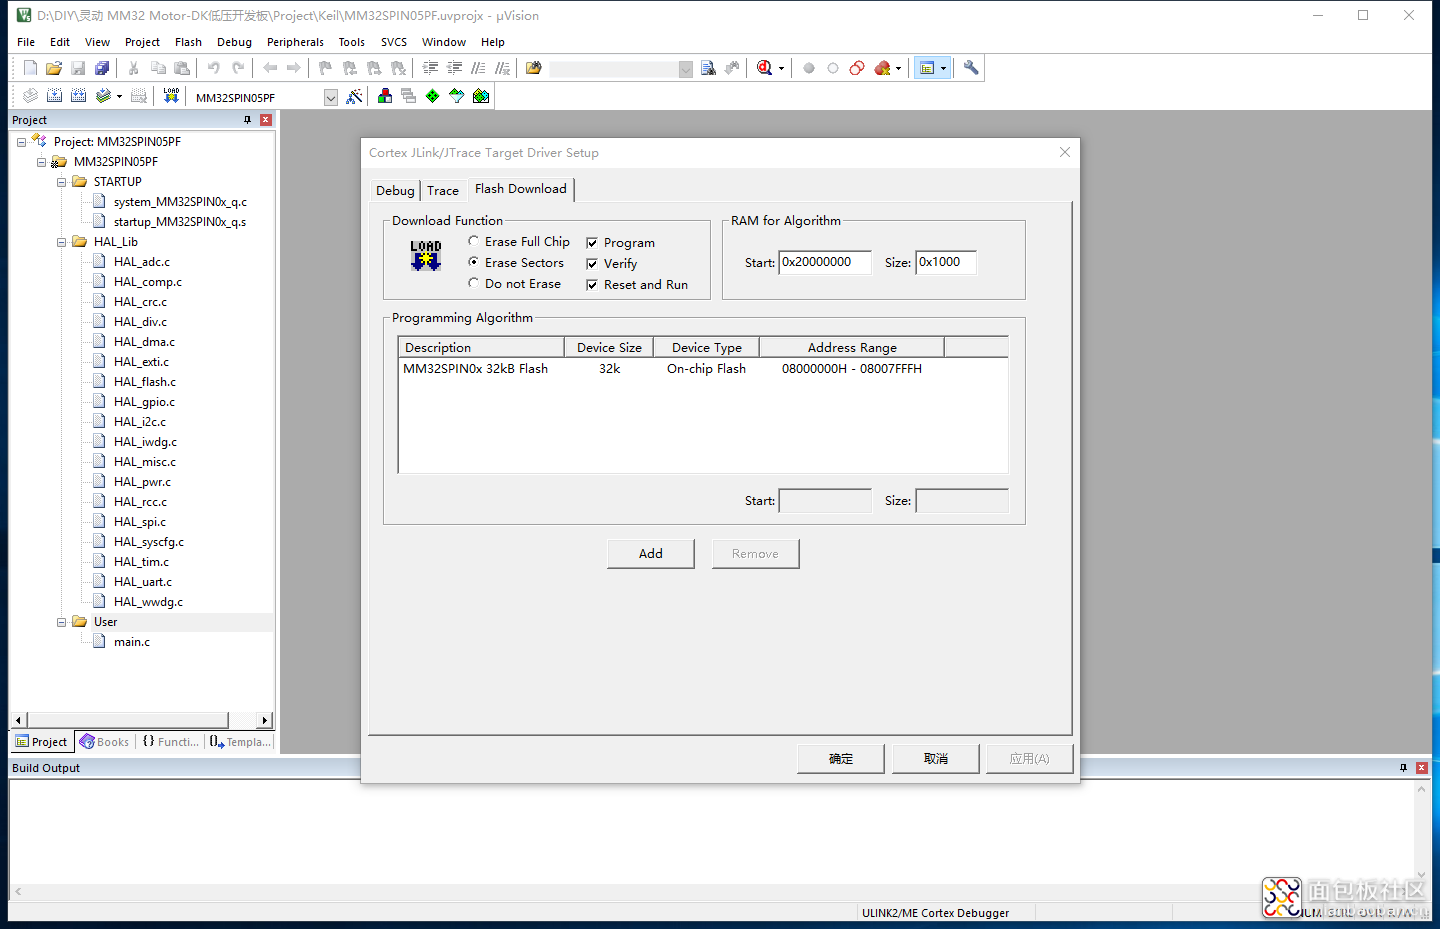Click the comment selection icon
Viewport: 1440px width, 929px height.
click(478, 68)
